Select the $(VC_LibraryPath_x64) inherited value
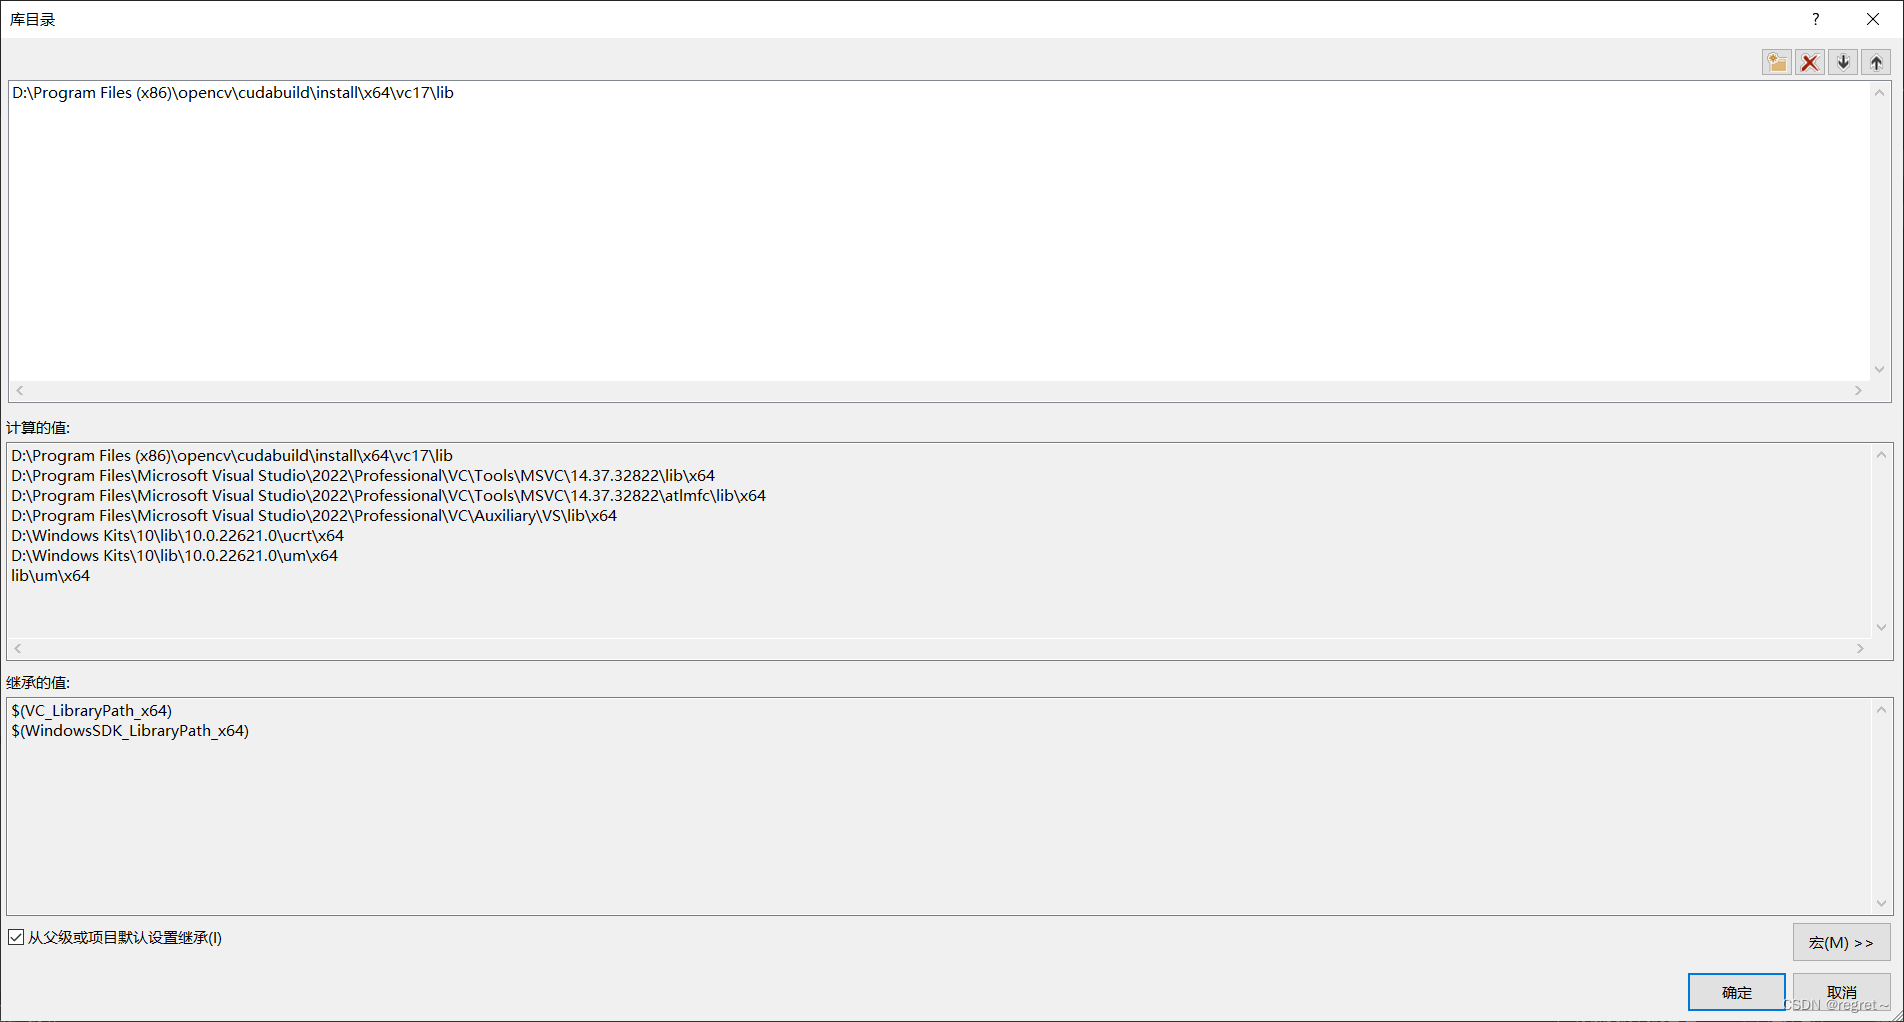Screen dimensions: 1904x1022 (x=92, y=710)
